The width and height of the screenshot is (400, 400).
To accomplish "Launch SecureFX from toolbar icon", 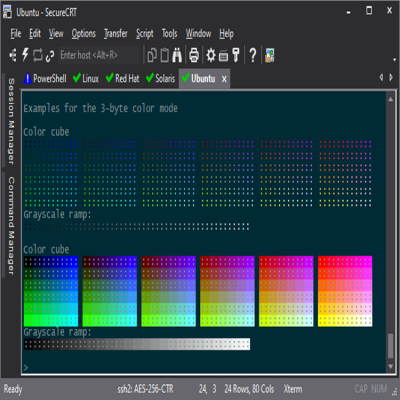I will click(270, 55).
